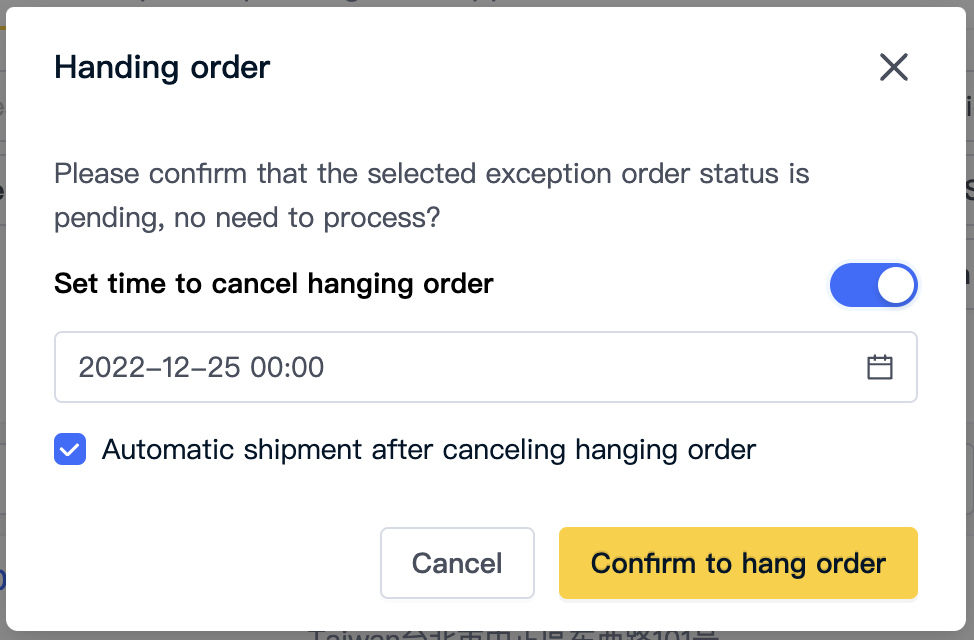Turn off the cancel hanging order timer switch
Image resolution: width=974 pixels, height=640 pixels.
[x=873, y=285]
